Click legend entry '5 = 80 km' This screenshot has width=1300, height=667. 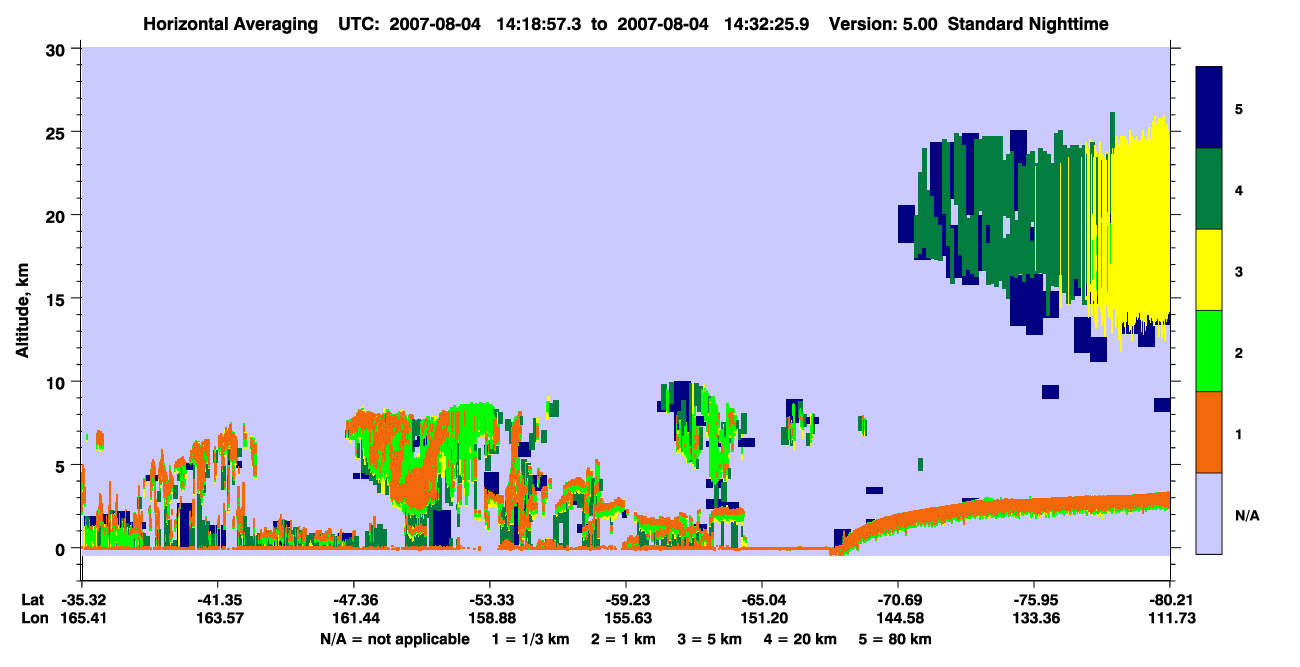897,639
